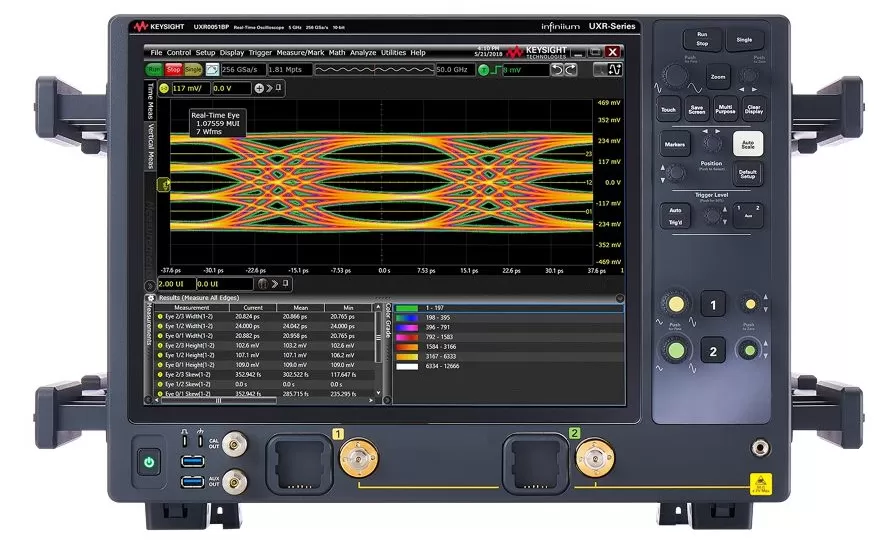The width and height of the screenshot is (895, 544).
Task: Click the yellow ground reference marker on the graticule
Action: (164, 184)
